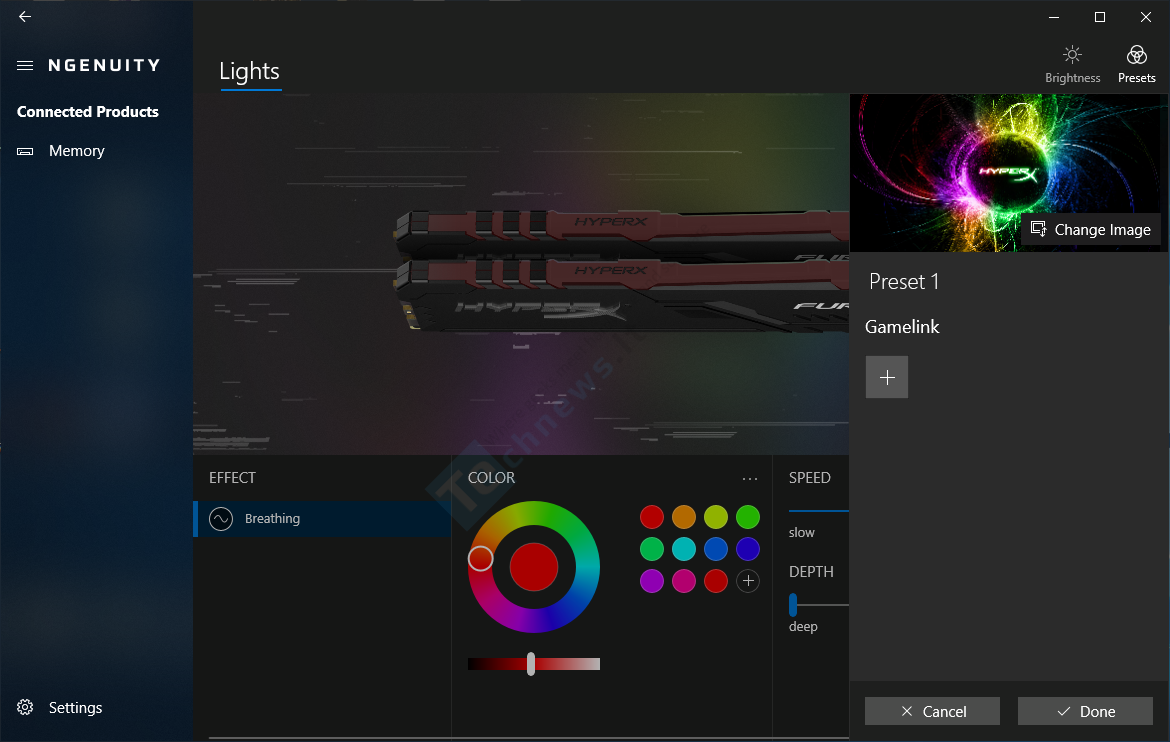Image resolution: width=1170 pixels, height=742 pixels.
Task: Minimize the NGENUITY window
Action: point(1054,16)
